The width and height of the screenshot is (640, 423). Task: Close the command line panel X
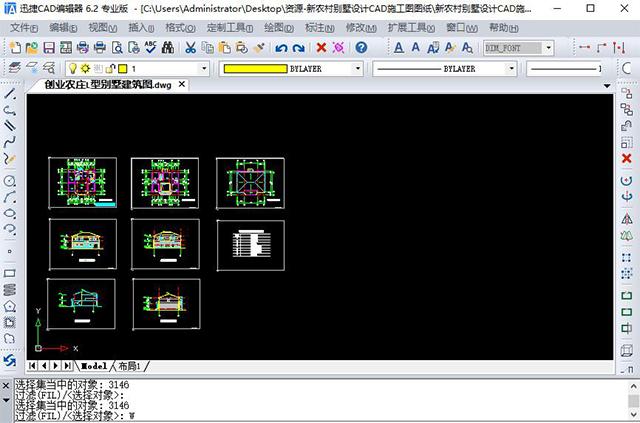pyautogui.click(x=6, y=386)
